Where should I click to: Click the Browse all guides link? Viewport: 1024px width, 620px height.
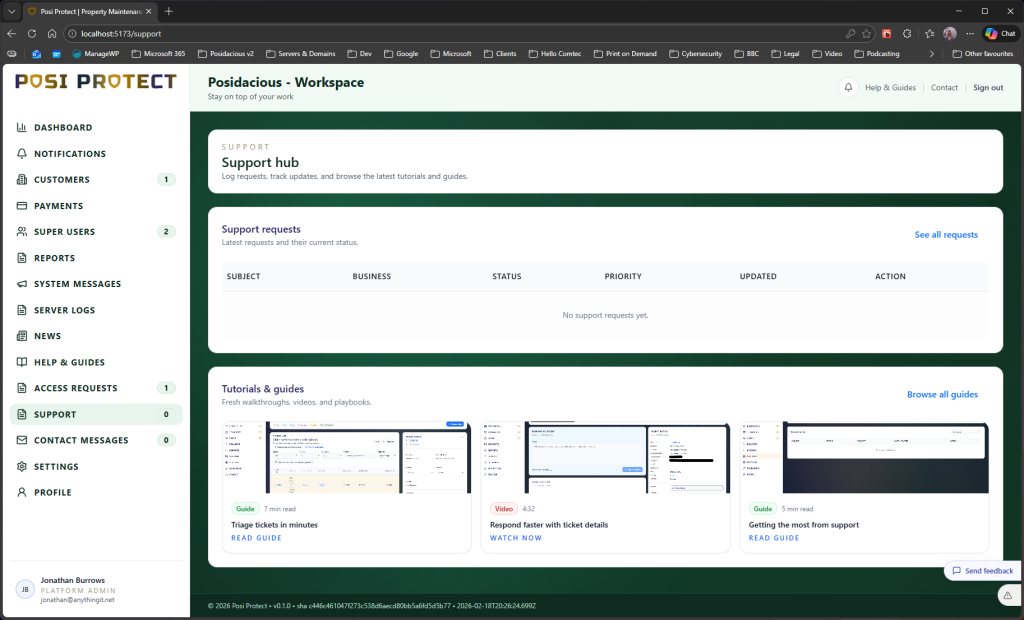point(942,395)
